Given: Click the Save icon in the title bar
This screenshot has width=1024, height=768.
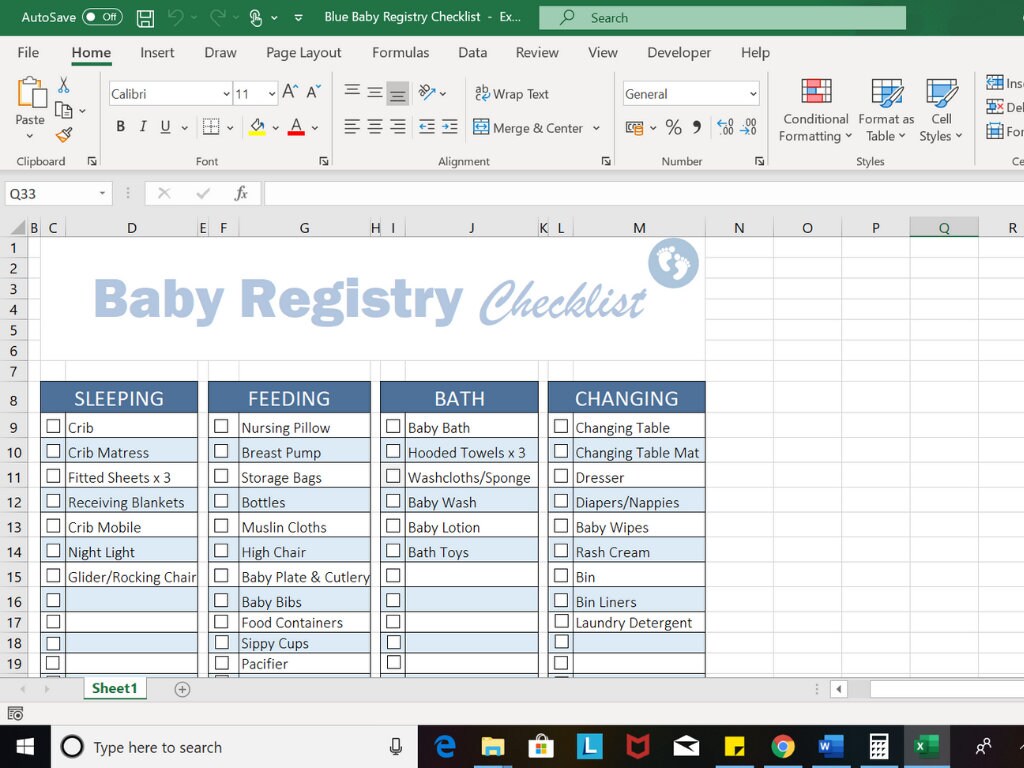Looking at the screenshot, I should (x=145, y=18).
